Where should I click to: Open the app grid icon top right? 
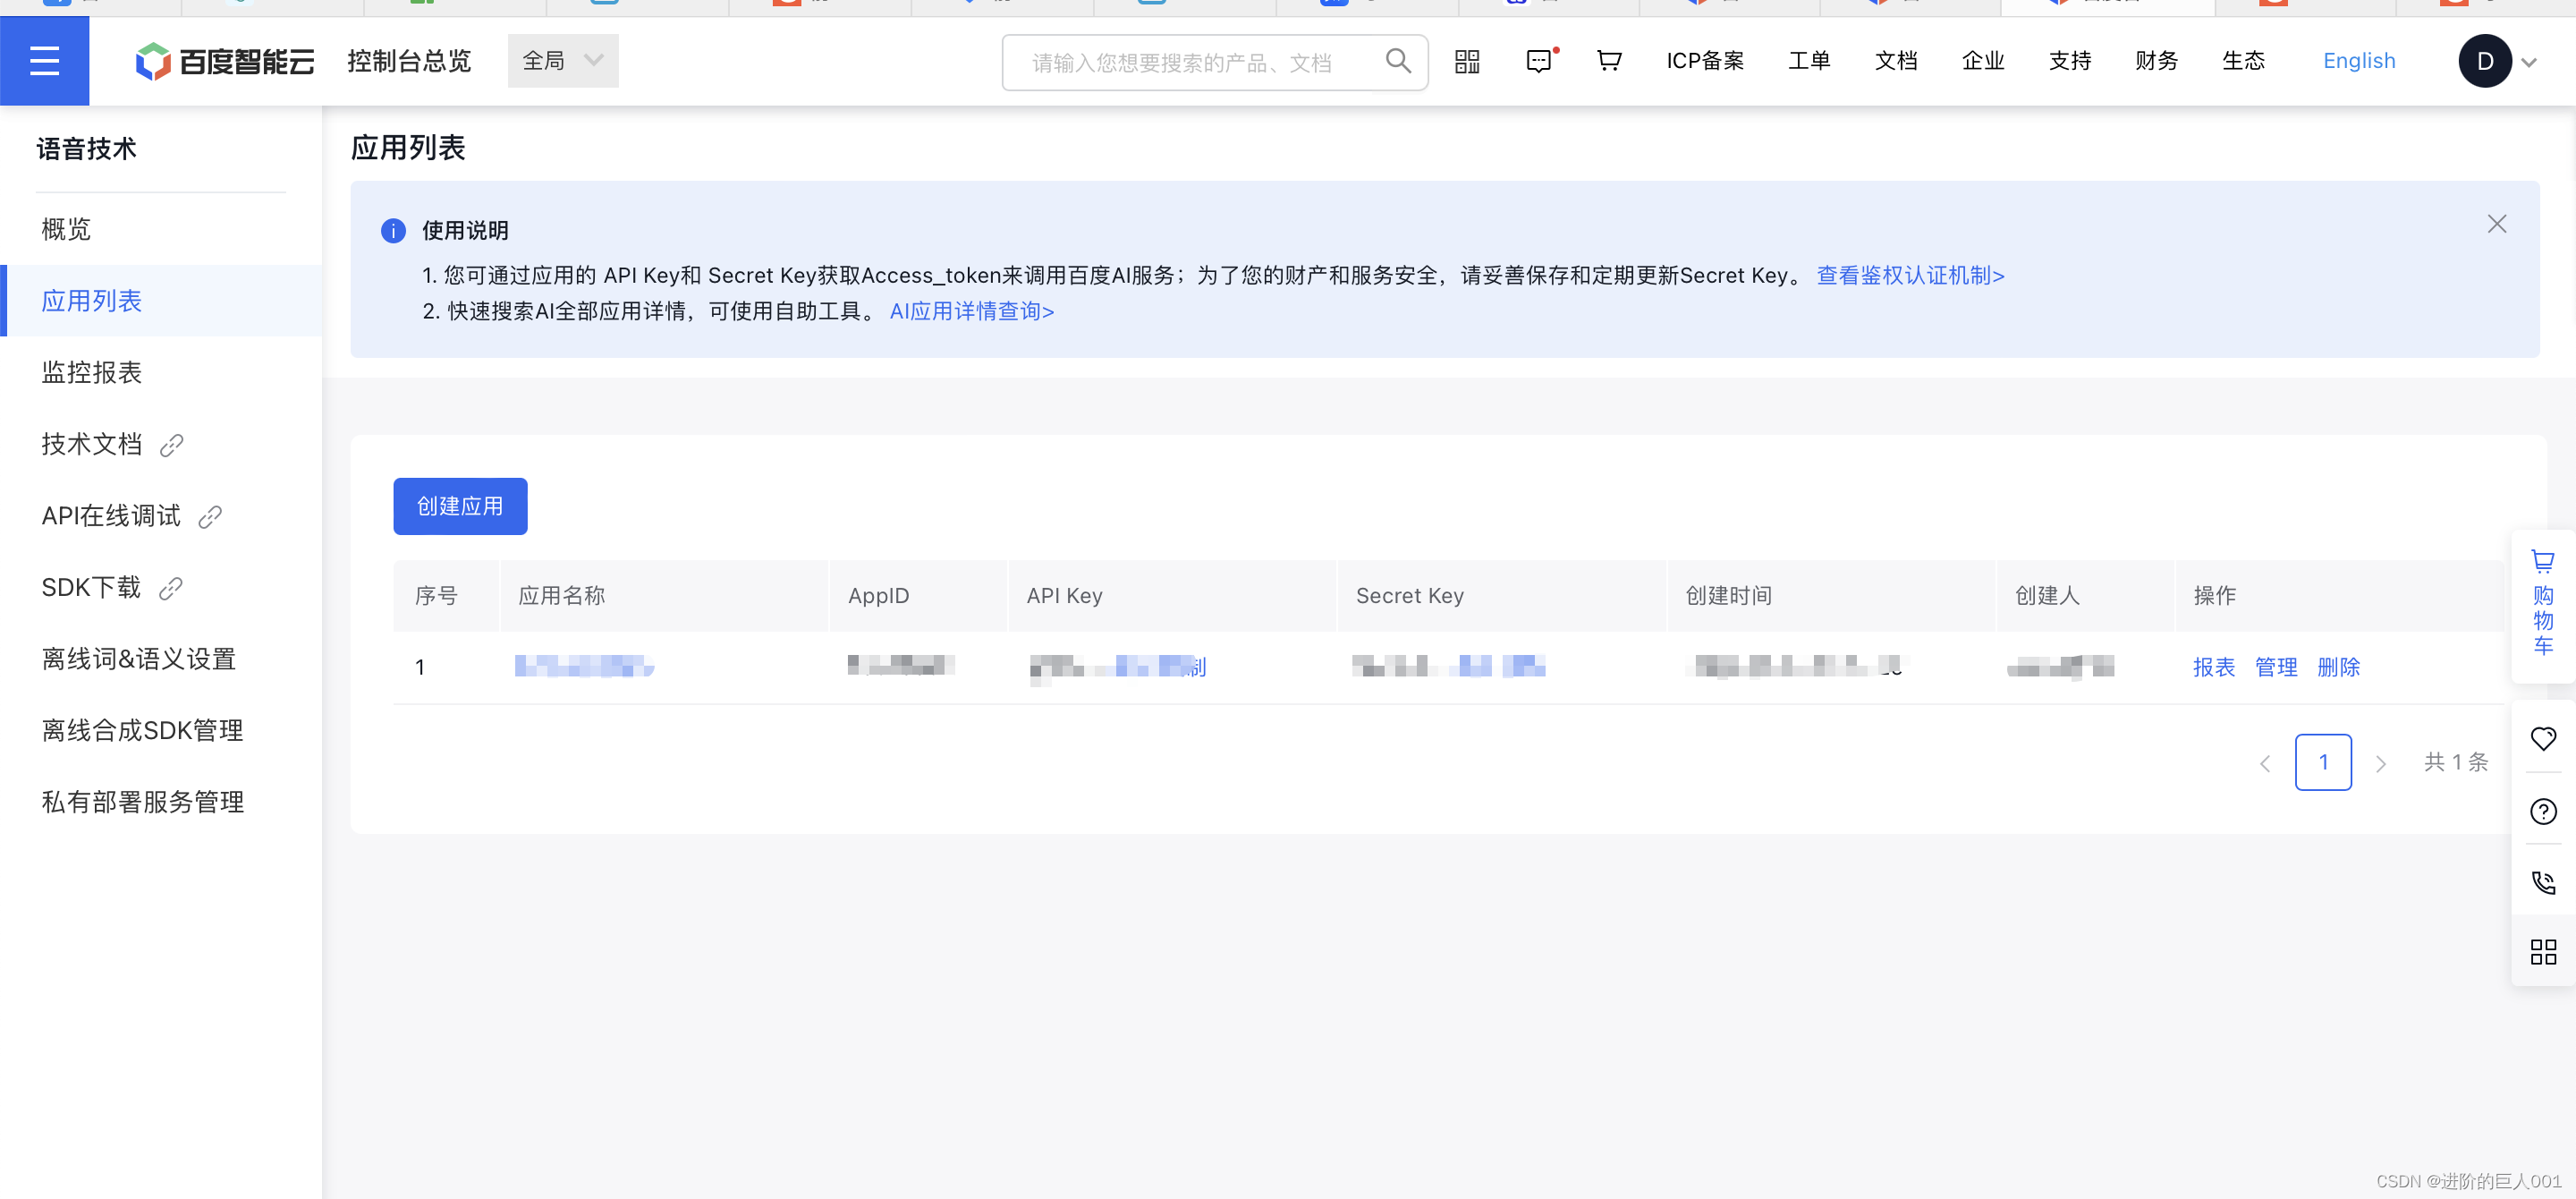tap(1469, 61)
